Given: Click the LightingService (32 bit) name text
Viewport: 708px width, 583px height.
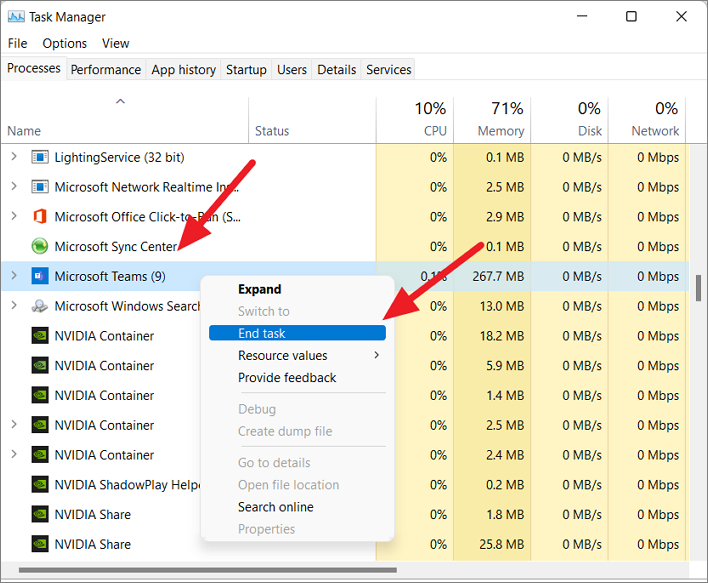Looking at the screenshot, I should [x=119, y=157].
